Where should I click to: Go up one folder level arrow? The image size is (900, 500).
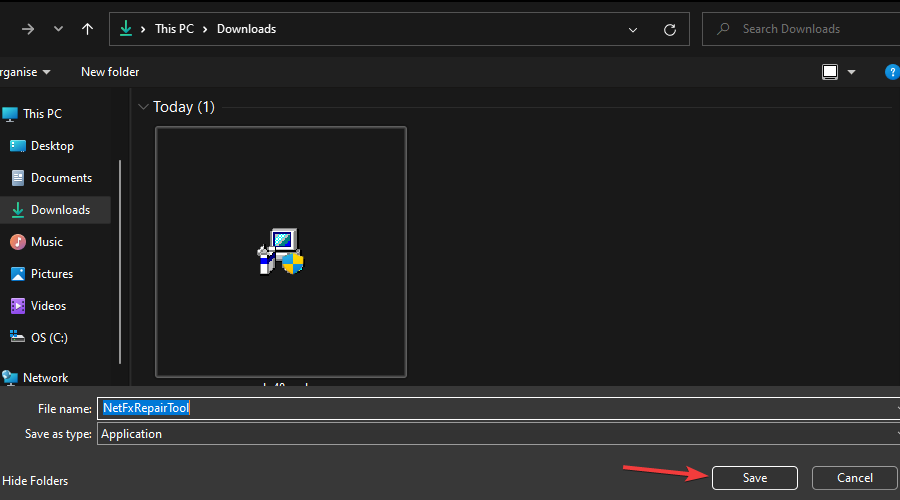(x=87, y=29)
